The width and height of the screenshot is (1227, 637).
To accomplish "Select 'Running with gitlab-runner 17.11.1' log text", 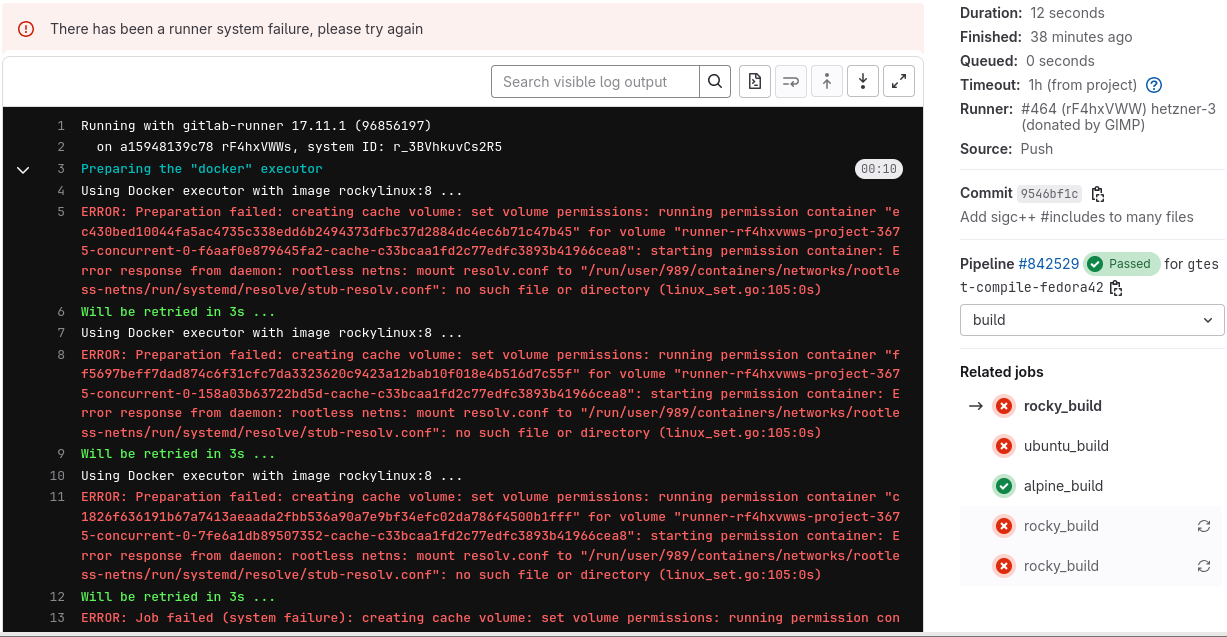I will (x=256, y=126).
